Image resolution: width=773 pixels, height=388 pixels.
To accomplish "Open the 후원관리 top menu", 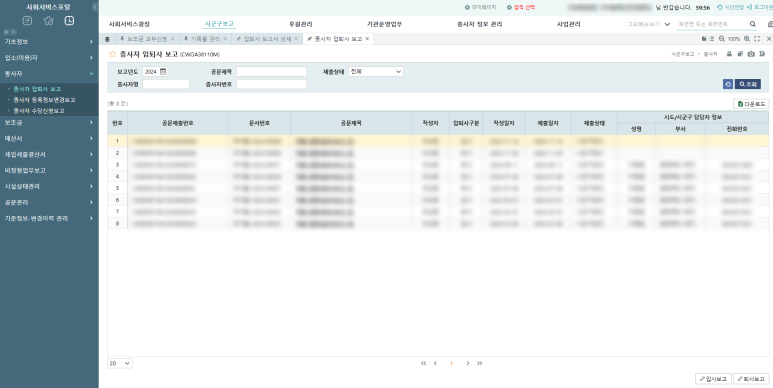I will click(301, 24).
